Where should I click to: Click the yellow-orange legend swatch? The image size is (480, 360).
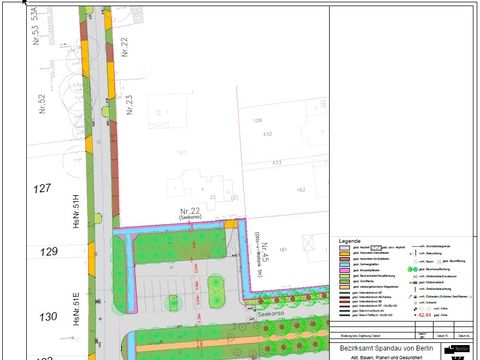click(x=344, y=254)
